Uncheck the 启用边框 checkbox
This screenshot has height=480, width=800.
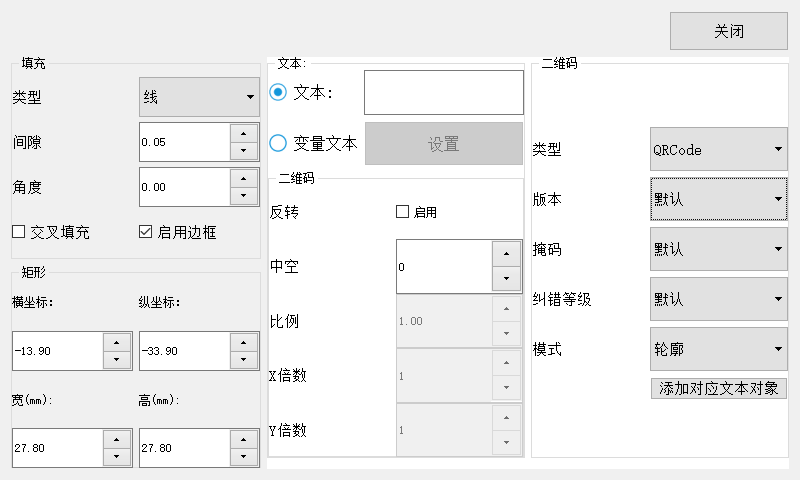[x=145, y=232]
